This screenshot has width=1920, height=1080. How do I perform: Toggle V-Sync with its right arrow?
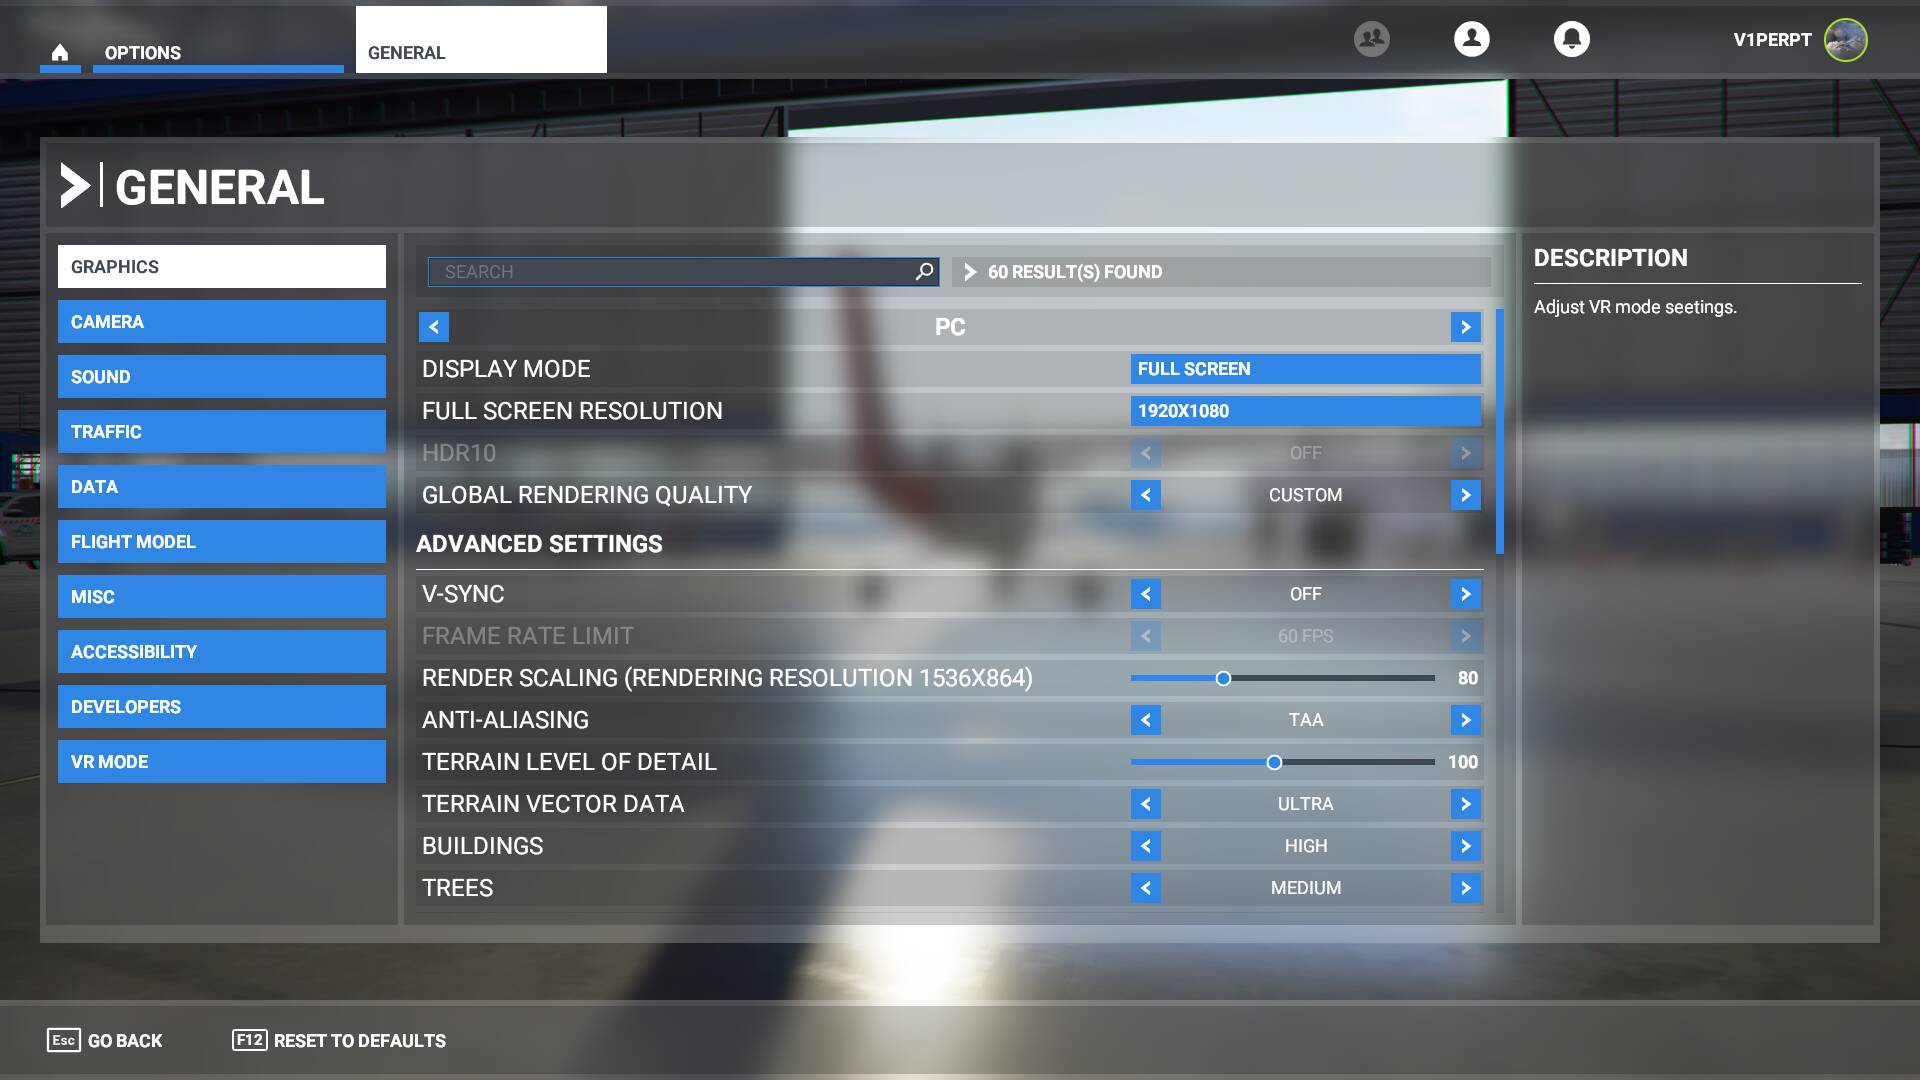pyautogui.click(x=1465, y=594)
